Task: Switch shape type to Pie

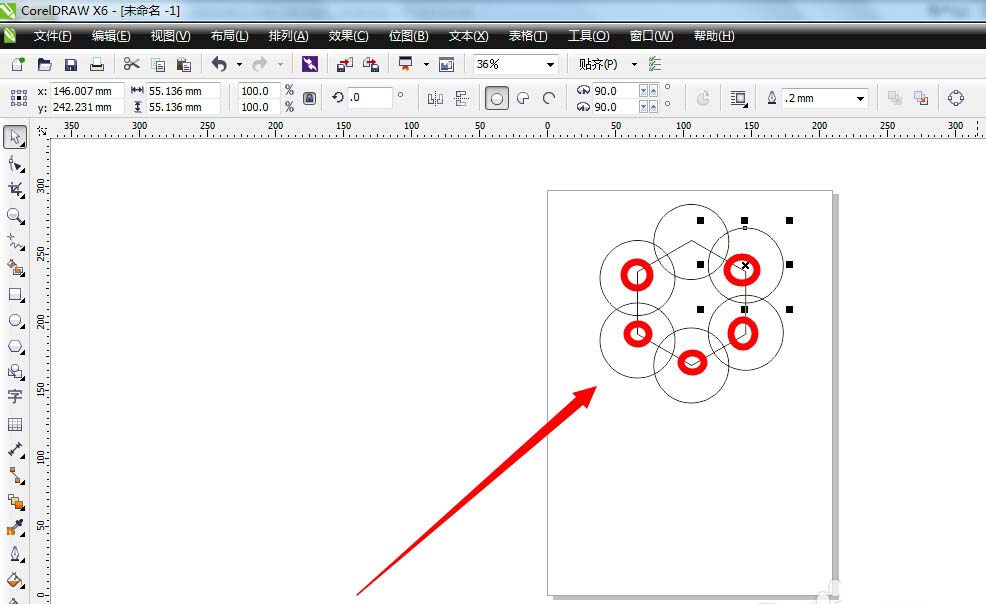Action: click(x=522, y=98)
